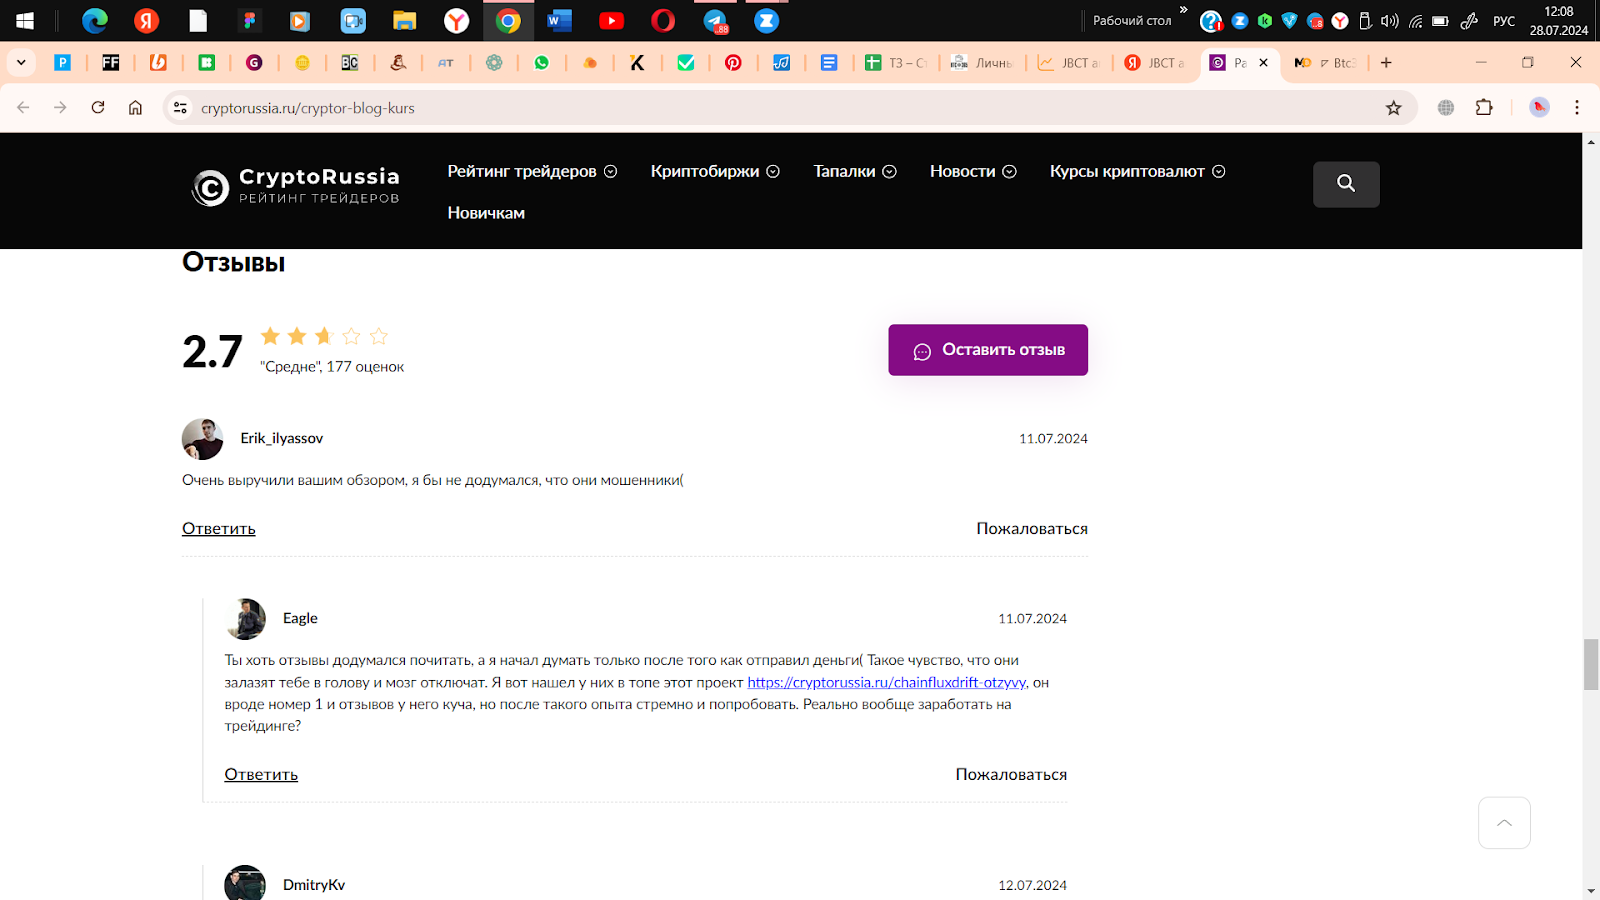
Task: Reload the current page
Action: coord(98,107)
